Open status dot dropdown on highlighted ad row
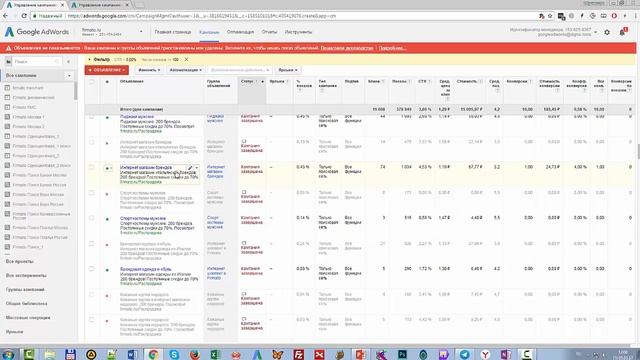Image resolution: width=640 pixels, height=360 pixels. pos(108,168)
